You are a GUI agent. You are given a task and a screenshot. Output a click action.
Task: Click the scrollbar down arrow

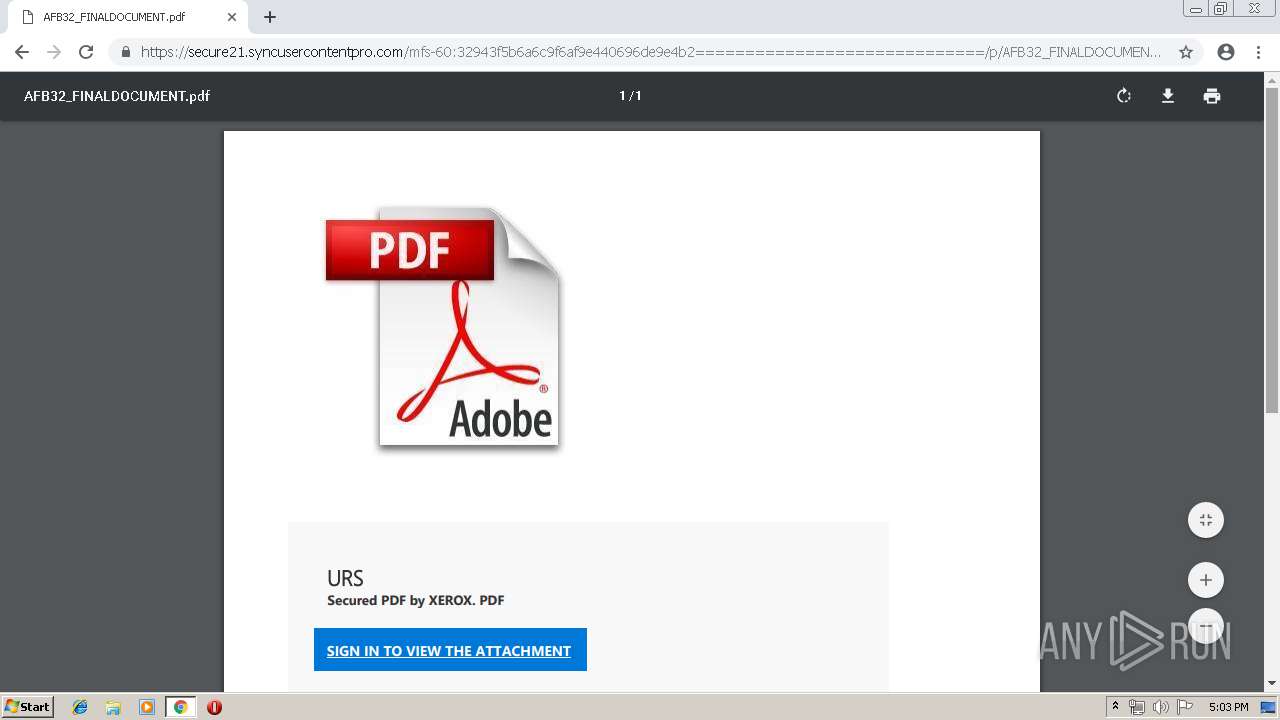click(x=1272, y=684)
